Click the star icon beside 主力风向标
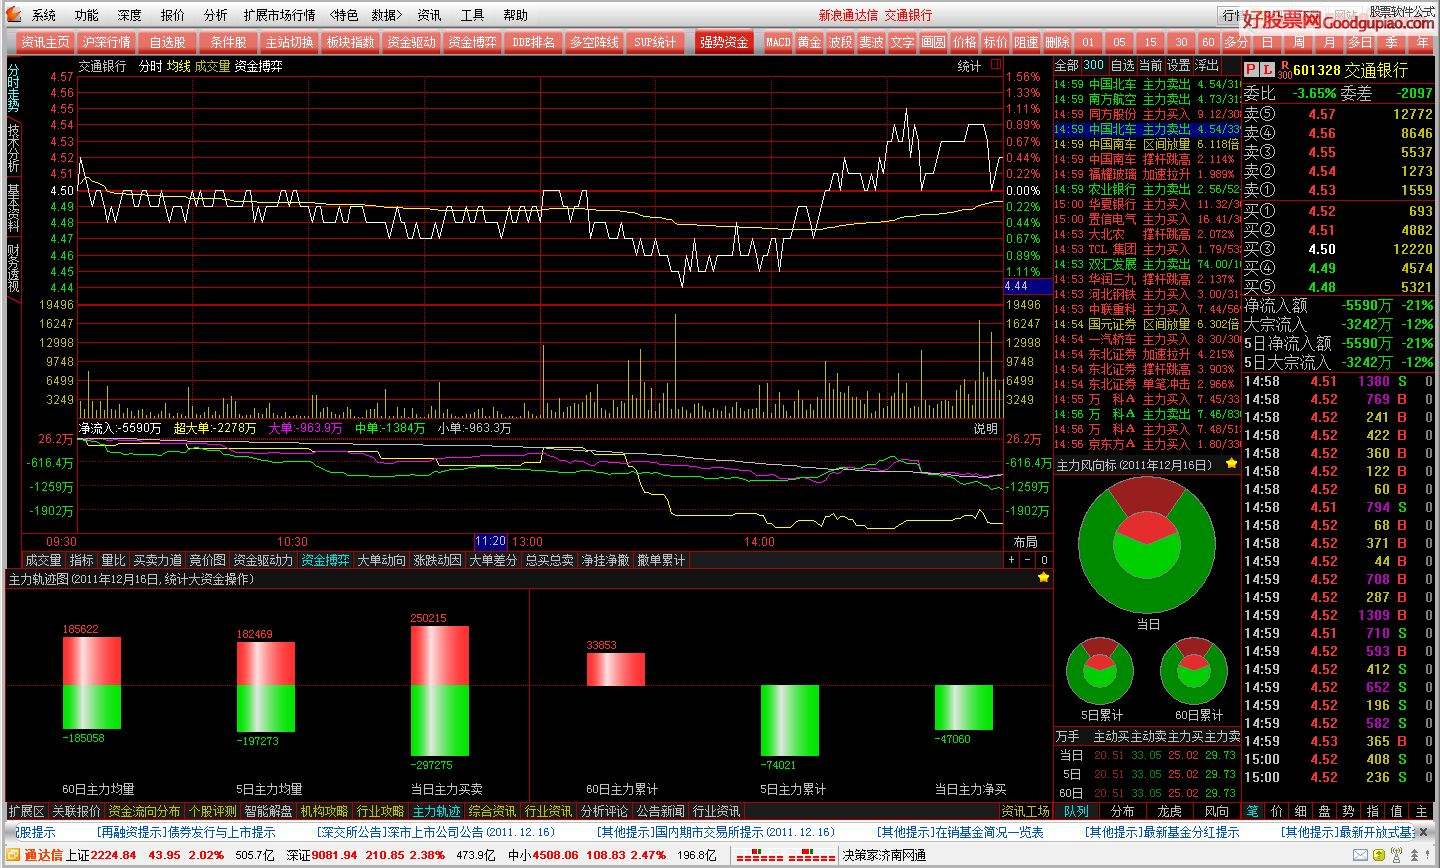 [x=1231, y=464]
